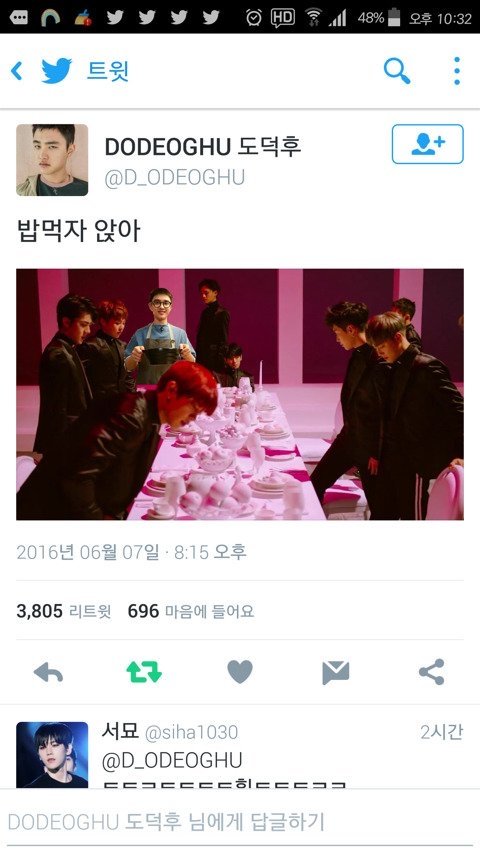View the 3,805 retweets list

click(64, 611)
